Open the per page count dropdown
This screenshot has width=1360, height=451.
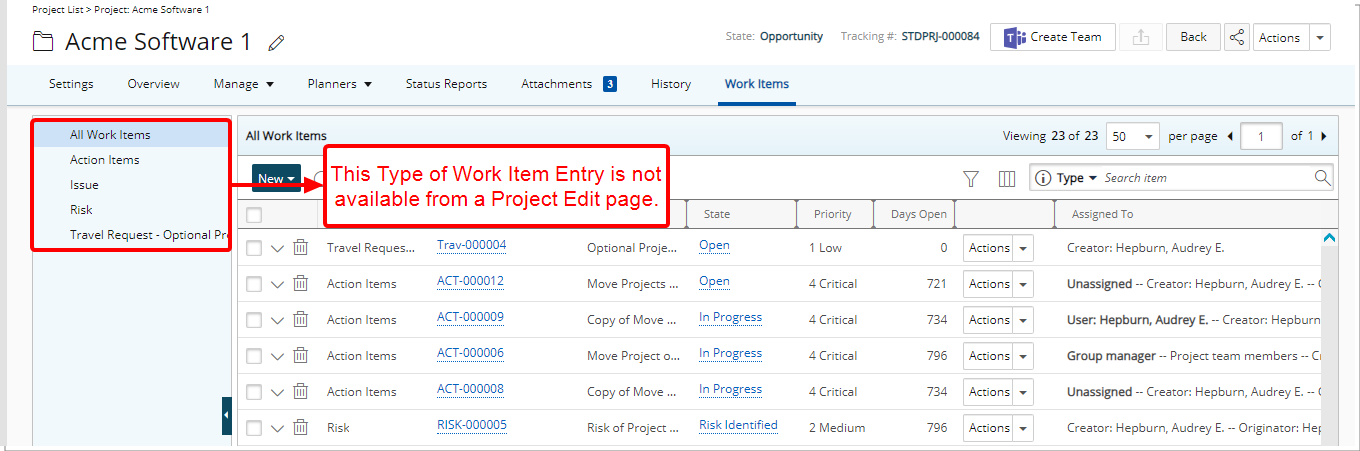coord(1133,136)
